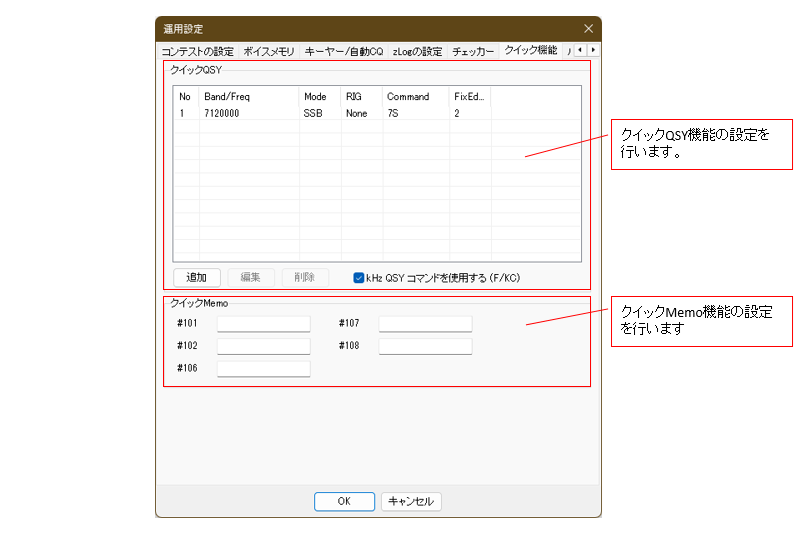
Task: Select the クイック機能 tab
Action: point(530,50)
